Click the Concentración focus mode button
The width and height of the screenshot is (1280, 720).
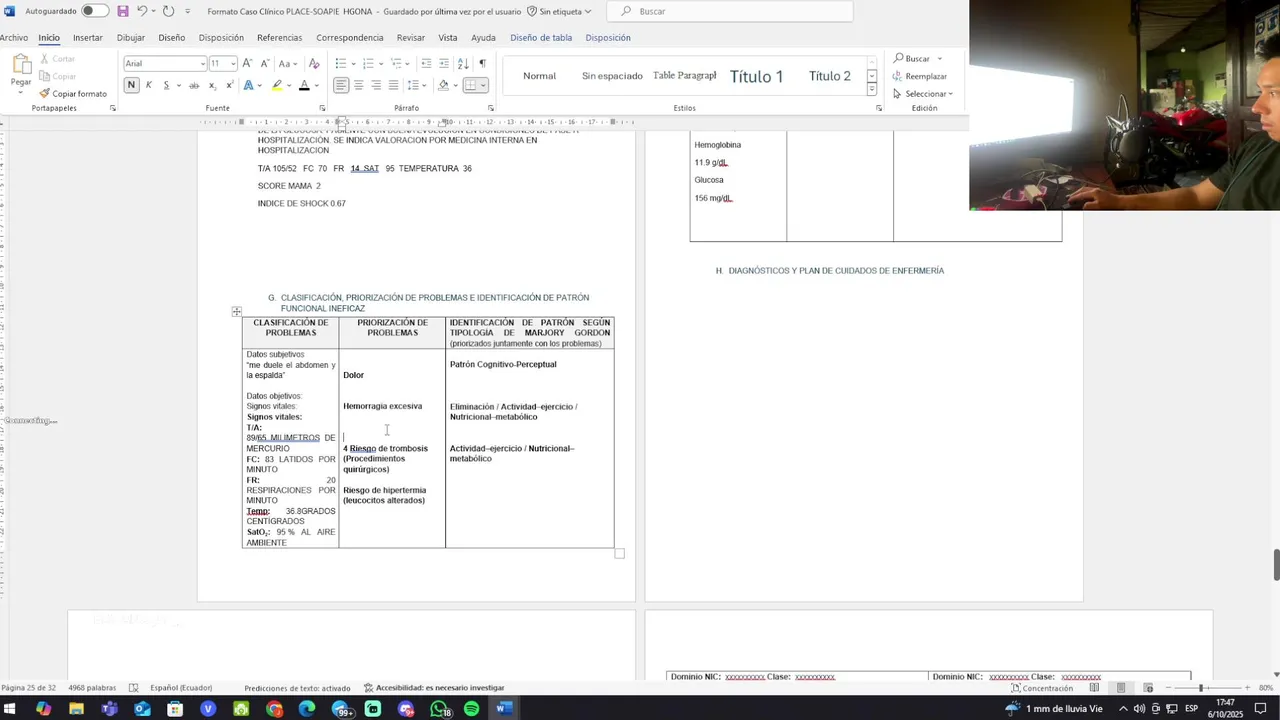click(1042, 688)
